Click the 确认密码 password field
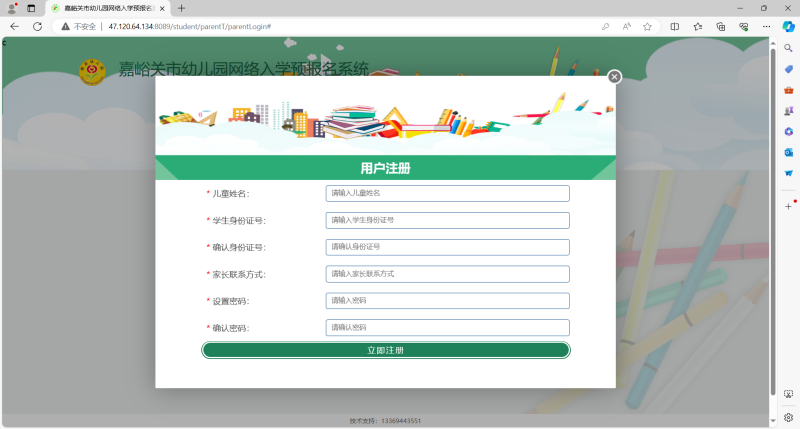This screenshot has width=800, height=429. click(447, 328)
